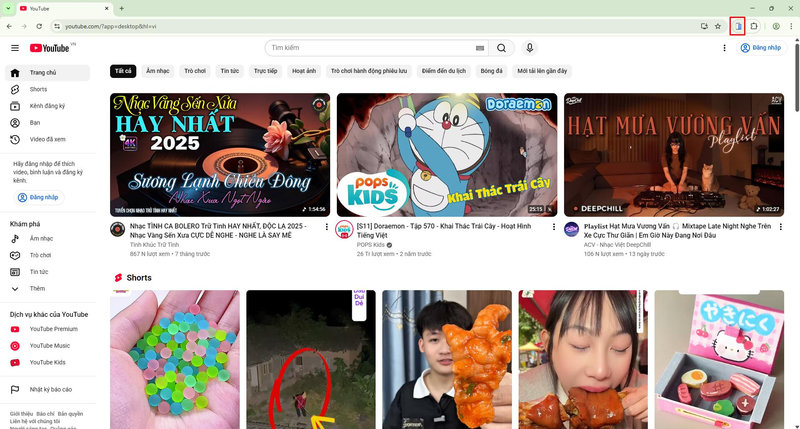The image size is (800, 429).
Task: Click the Giới thiệu footer link
Action: 20,414
